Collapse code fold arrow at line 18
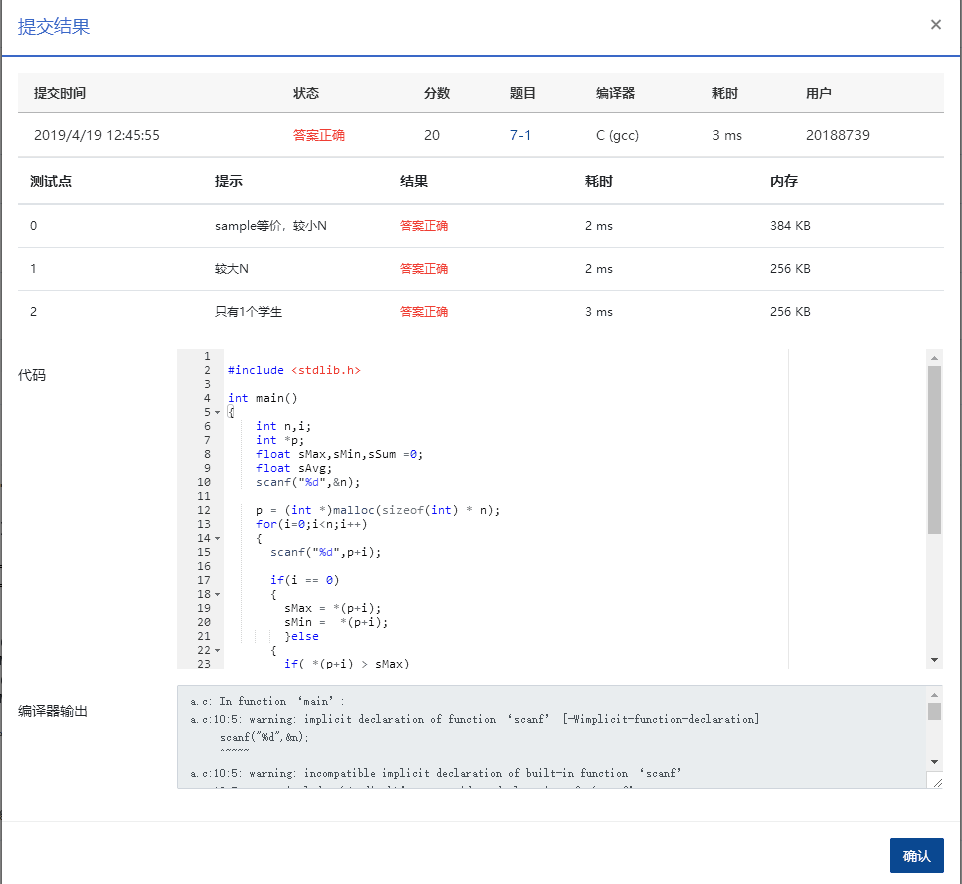Image resolution: width=962 pixels, height=884 pixels. click(217, 594)
